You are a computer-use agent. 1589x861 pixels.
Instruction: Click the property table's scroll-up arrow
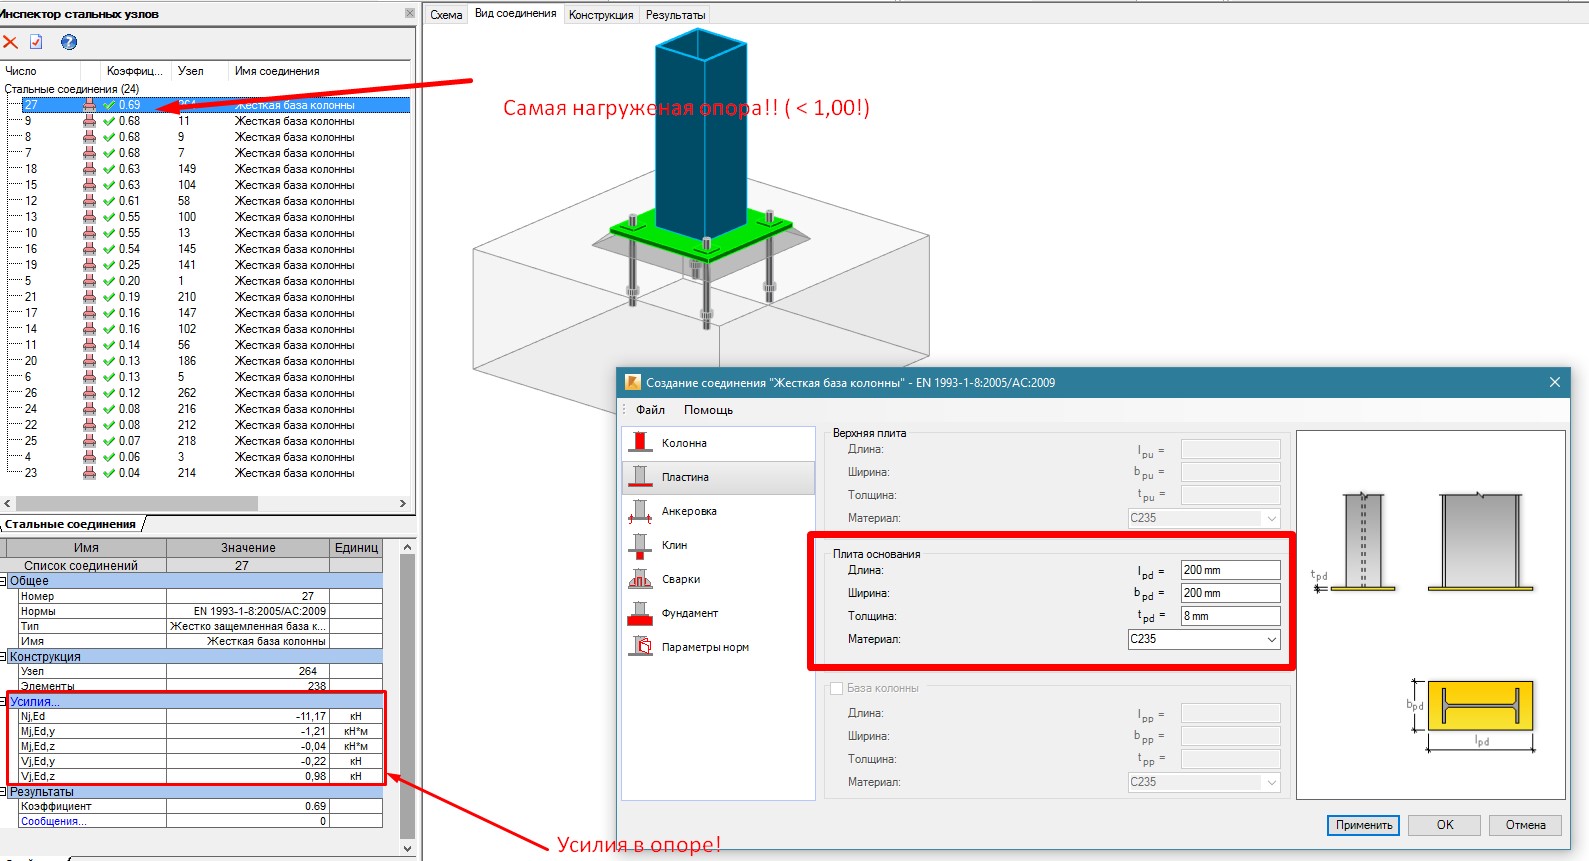407,547
